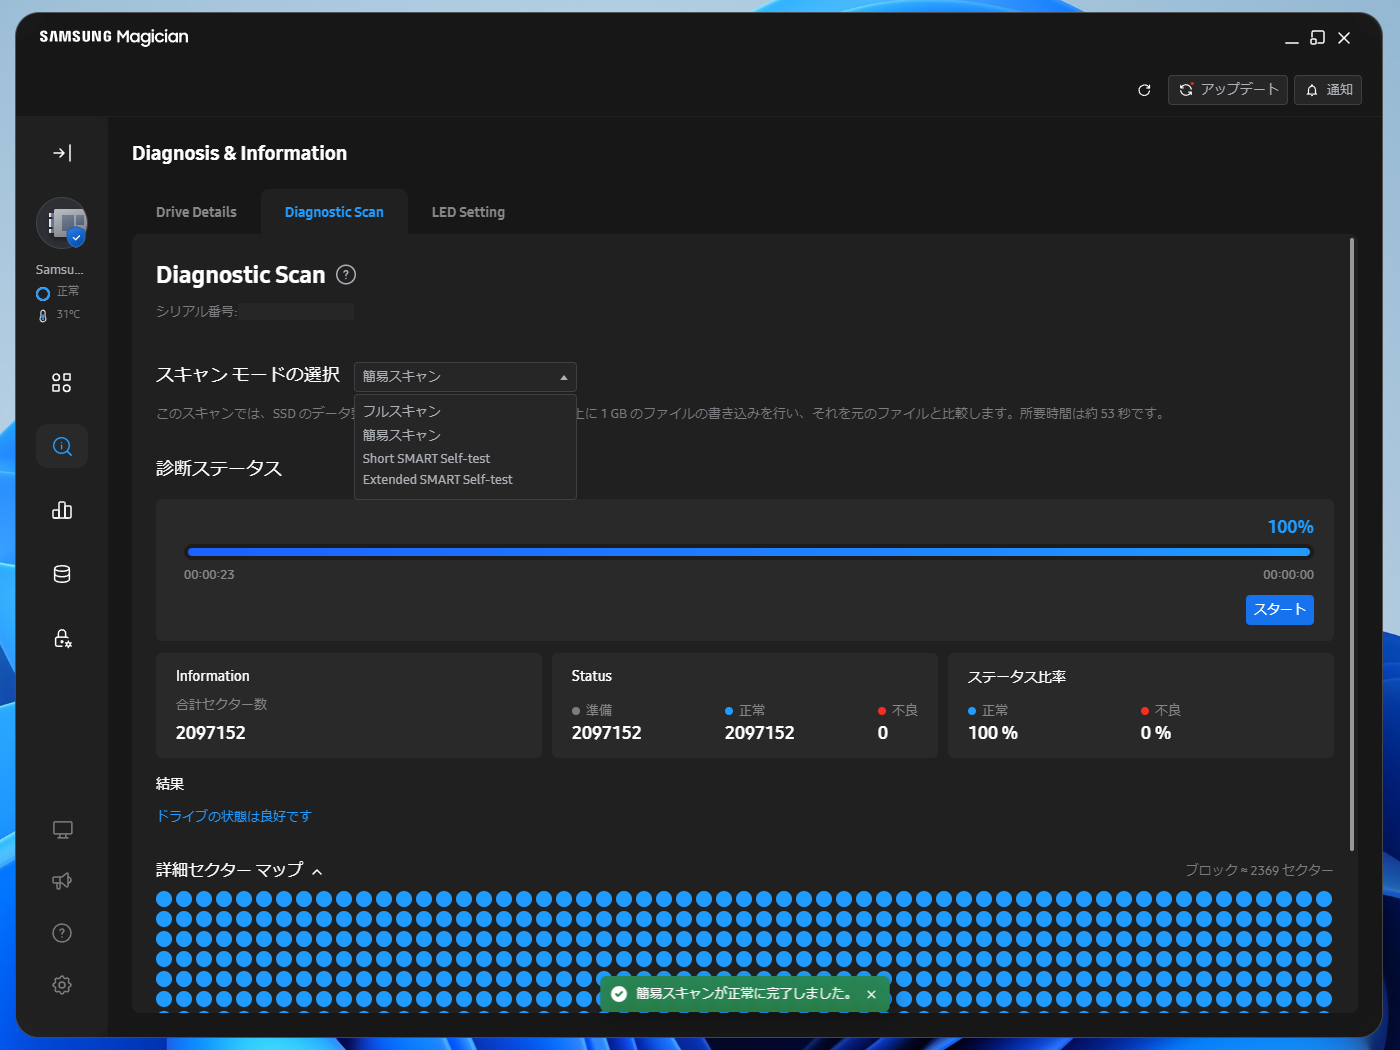
Task: Dismiss the scan-complete toast notification
Action: click(x=871, y=994)
